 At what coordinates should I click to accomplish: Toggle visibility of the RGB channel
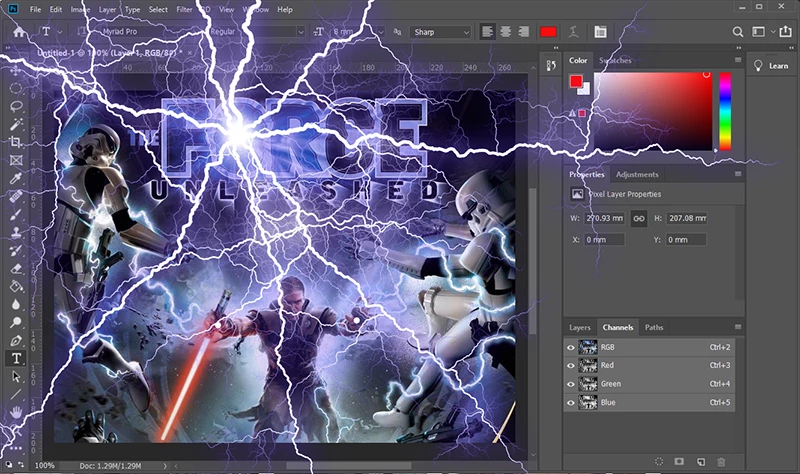571,347
